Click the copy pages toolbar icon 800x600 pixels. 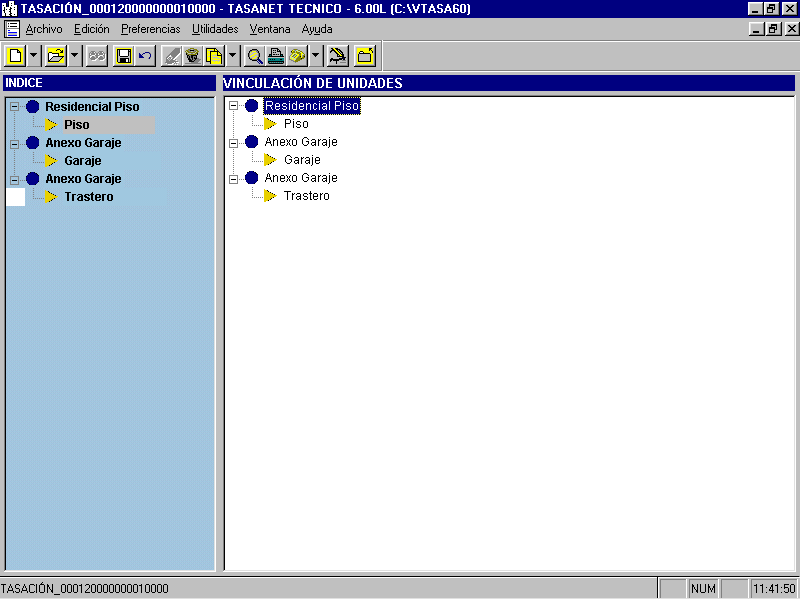coord(214,56)
